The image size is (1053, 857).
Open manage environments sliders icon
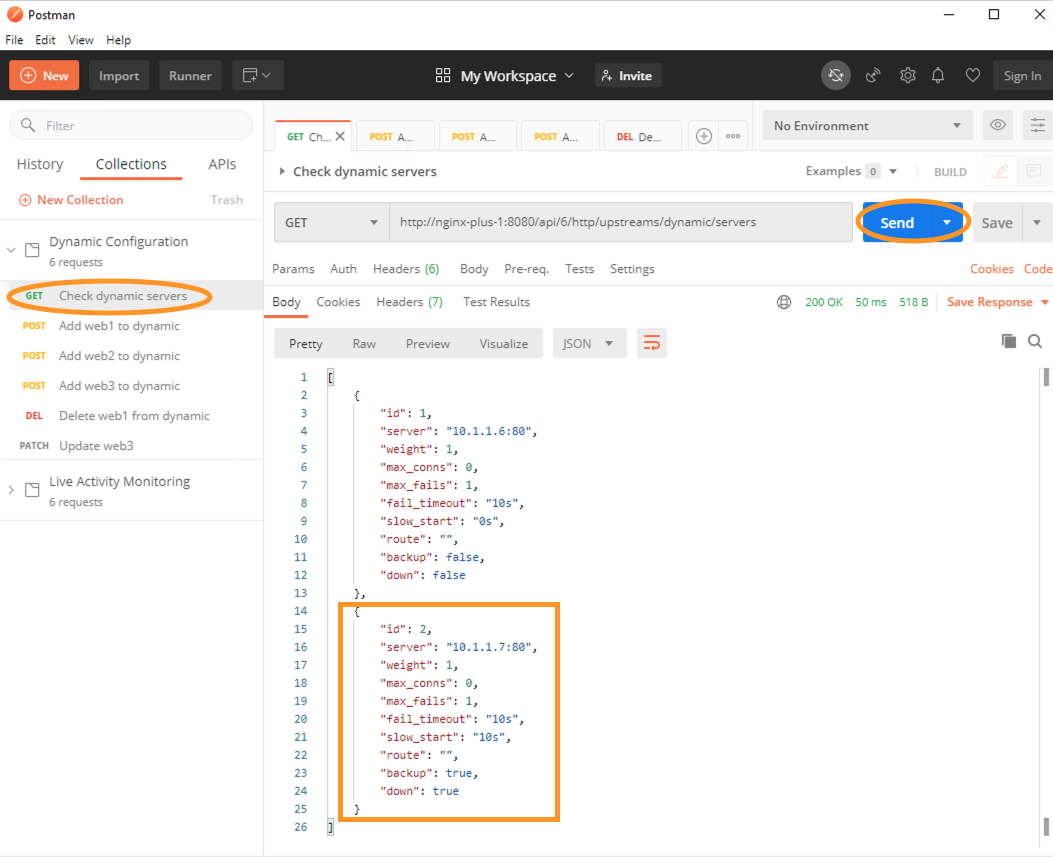[1038, 125]
